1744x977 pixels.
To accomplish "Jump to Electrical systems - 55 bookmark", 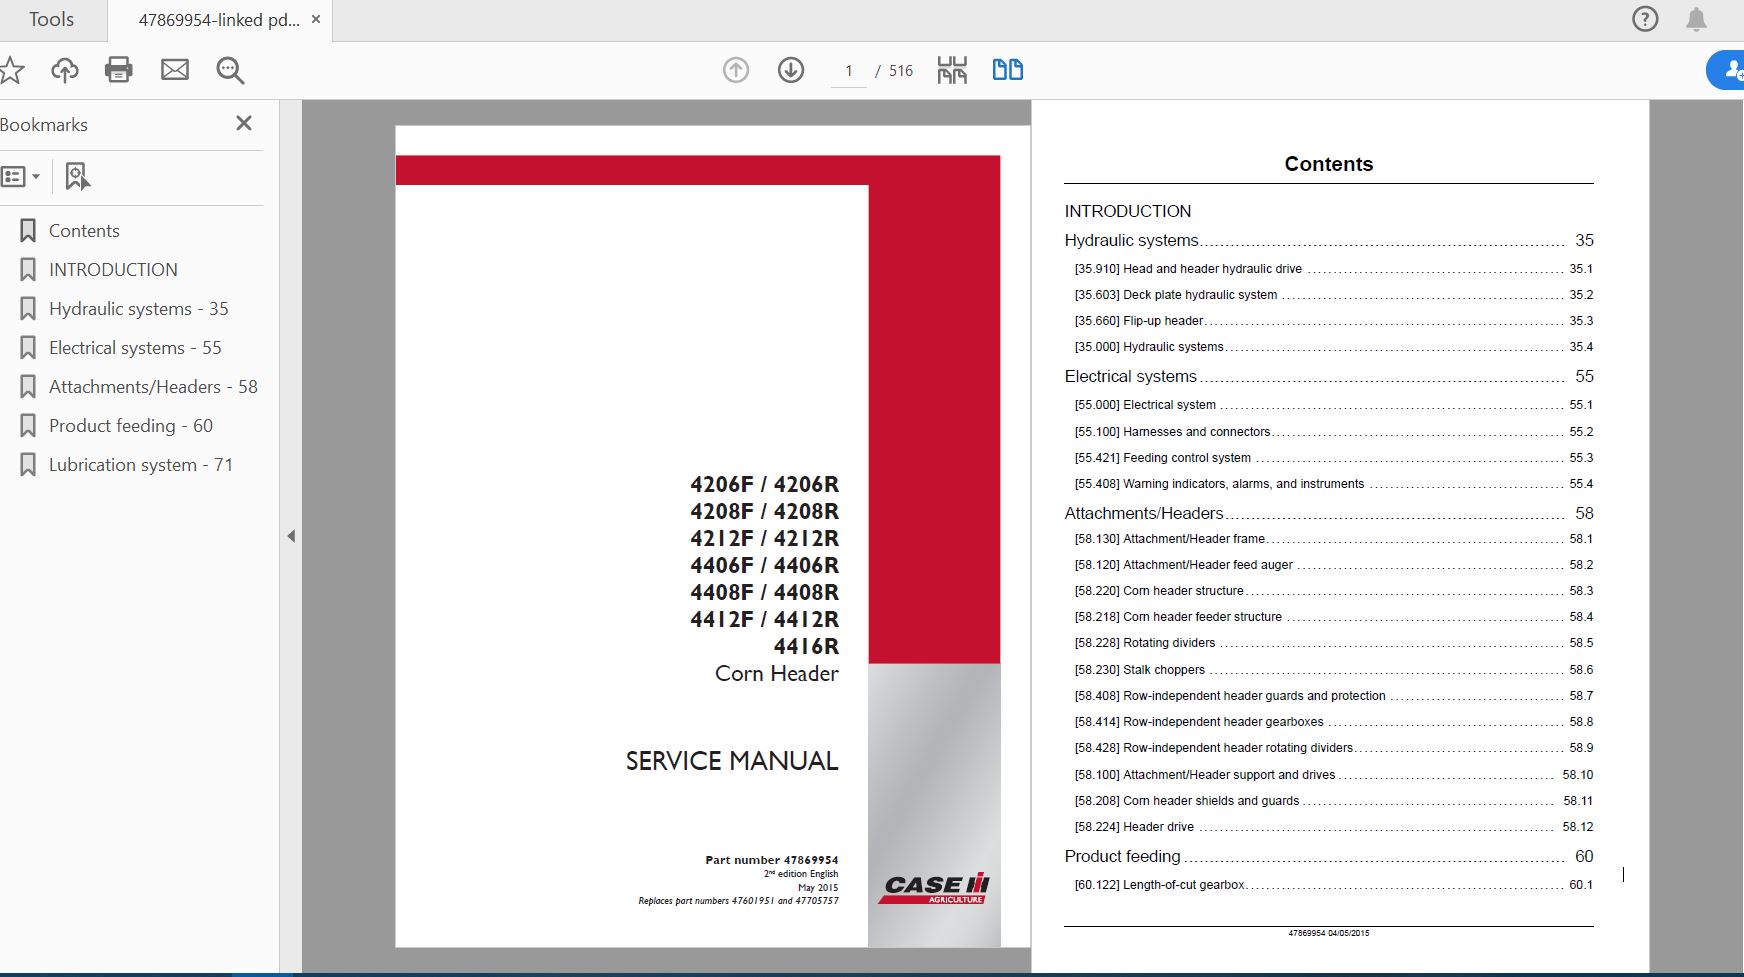I will 135,348.
